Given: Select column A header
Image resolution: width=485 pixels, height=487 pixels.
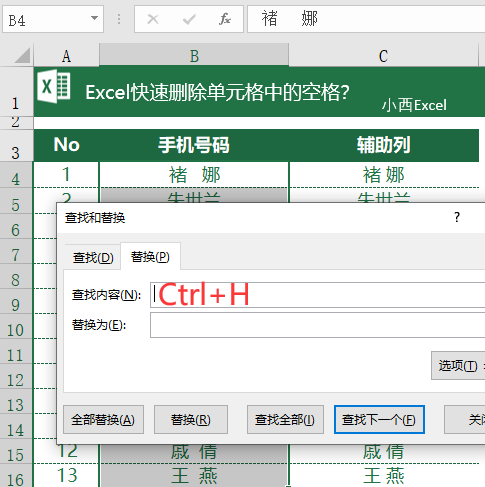Looking at the screenshot, I should pos(66,56).
